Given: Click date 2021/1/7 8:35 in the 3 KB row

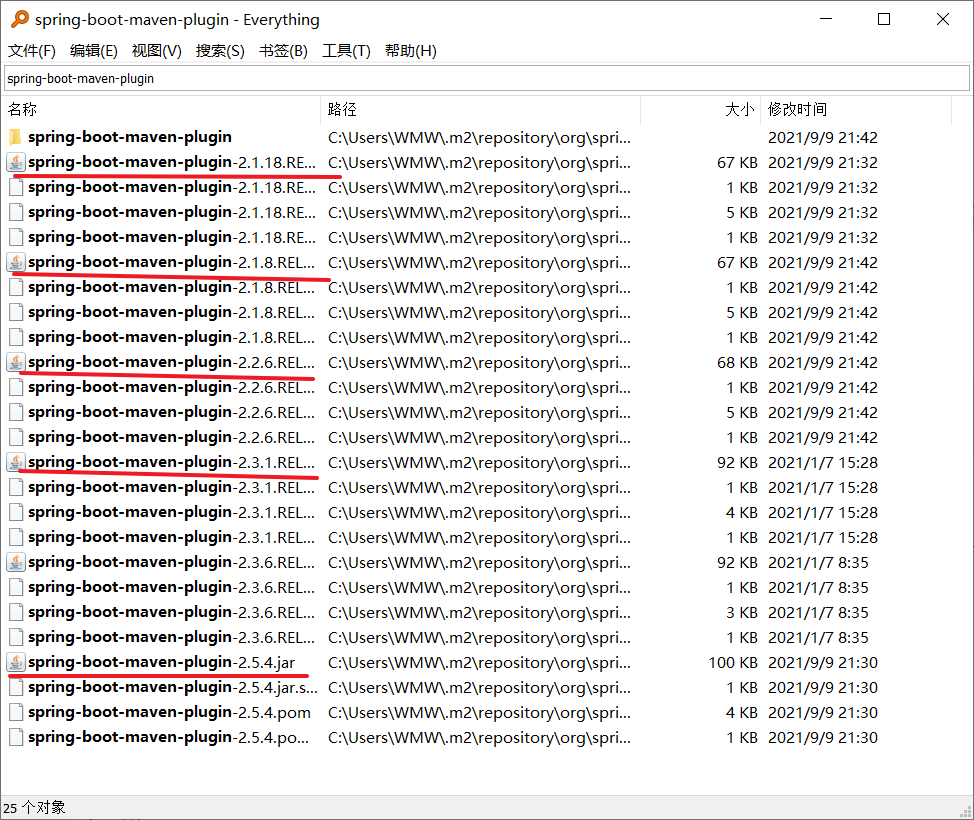Looking at the screenshot, I should point(818,613).
